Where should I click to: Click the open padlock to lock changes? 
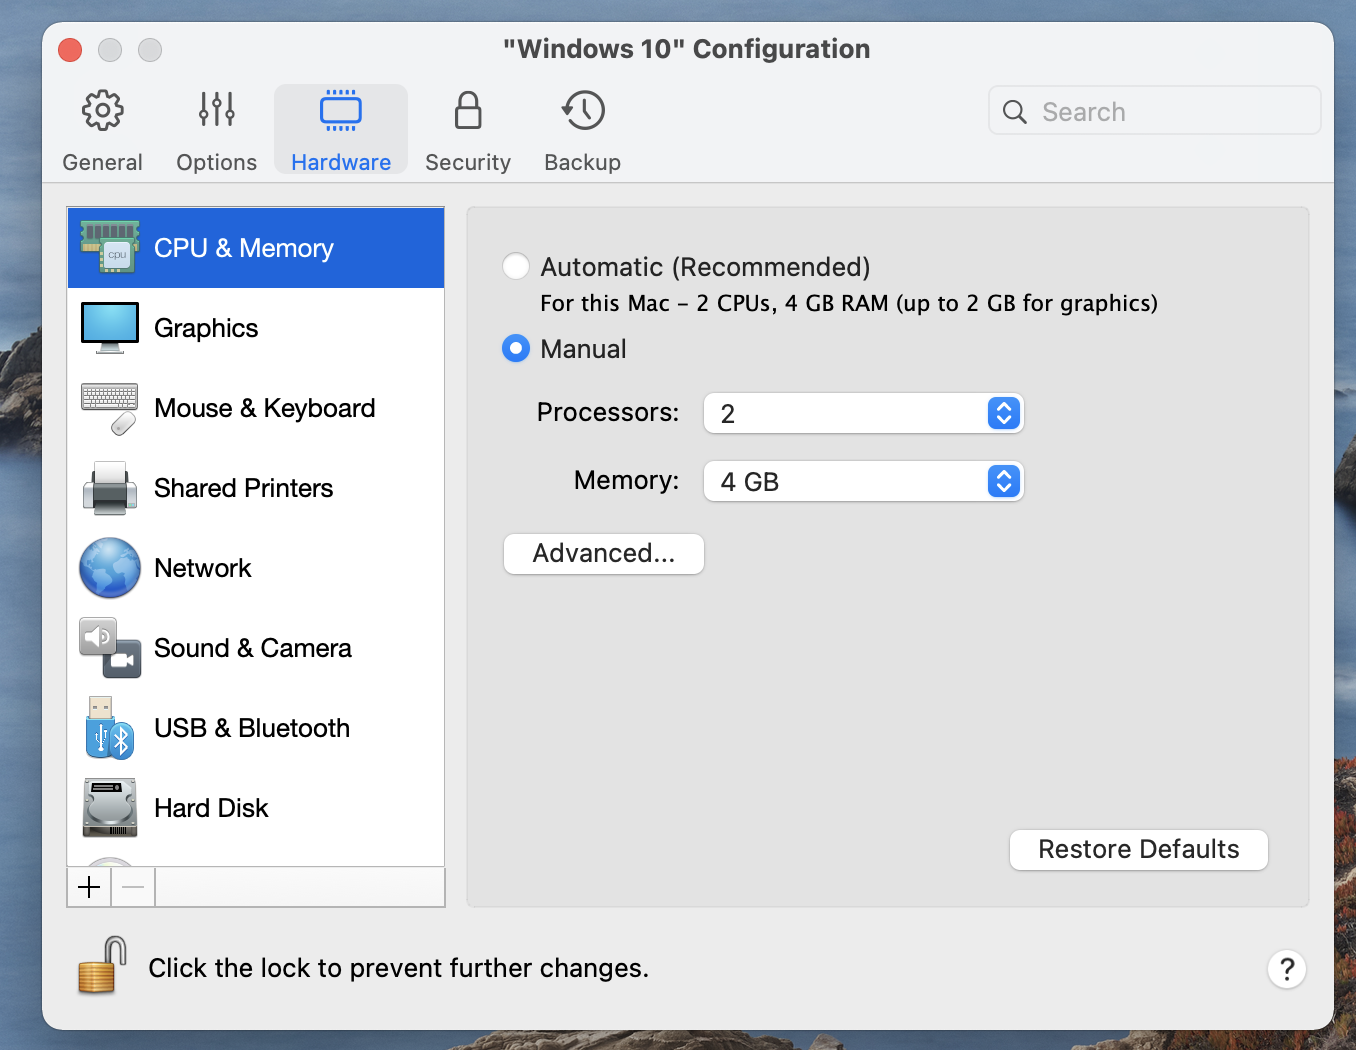tap(101, 965)
